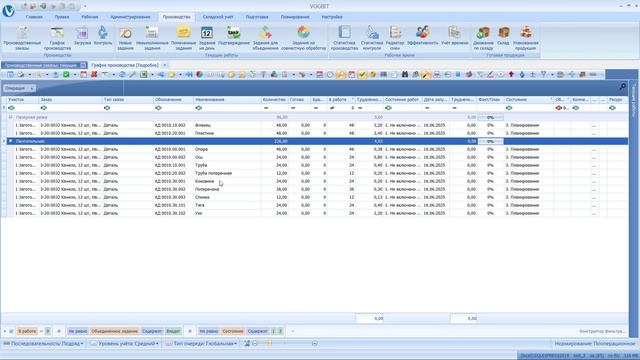Open График производства ribbon button
This screenshot has height=360, width=640.
click(x=57, y=38)
